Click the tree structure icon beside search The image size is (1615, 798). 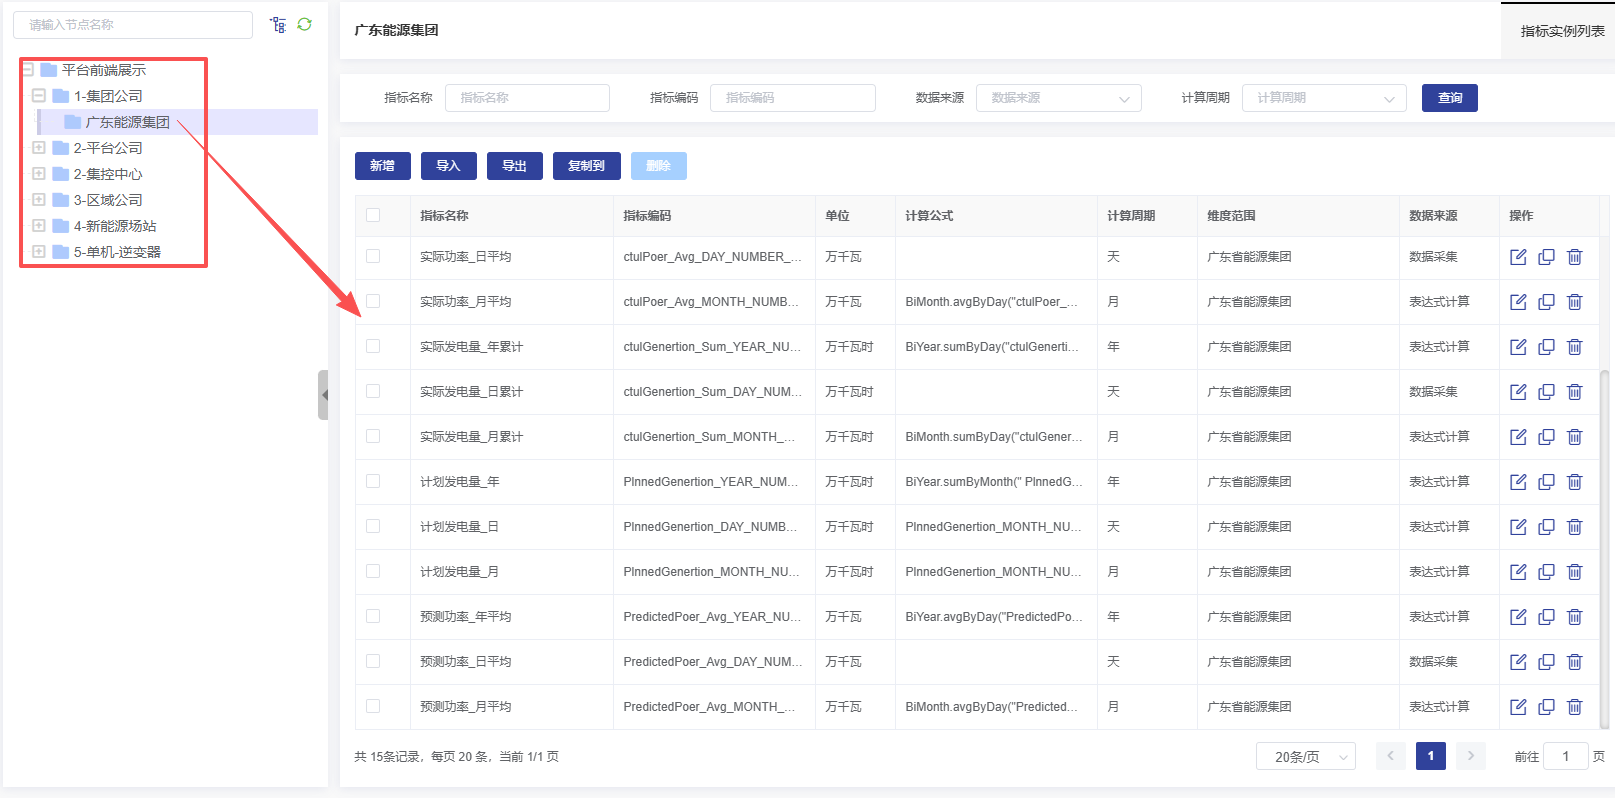coord(278,24)
